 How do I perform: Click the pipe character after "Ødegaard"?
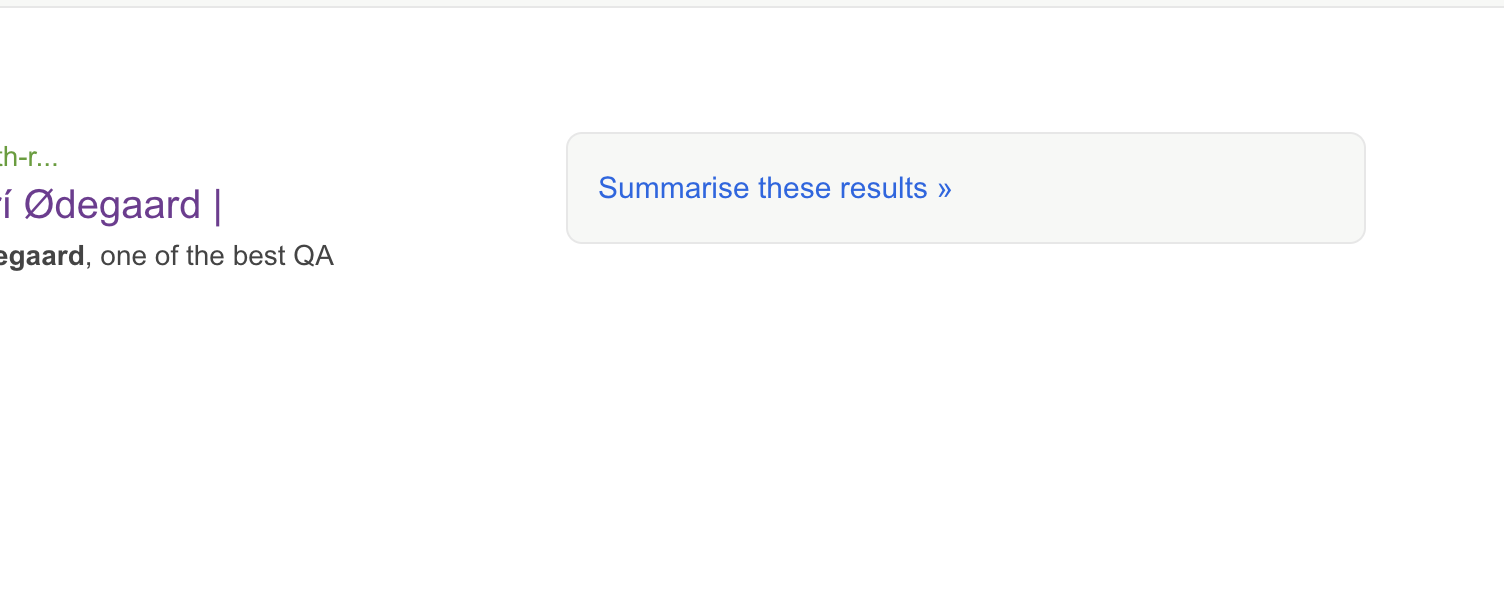click(217, 205)
